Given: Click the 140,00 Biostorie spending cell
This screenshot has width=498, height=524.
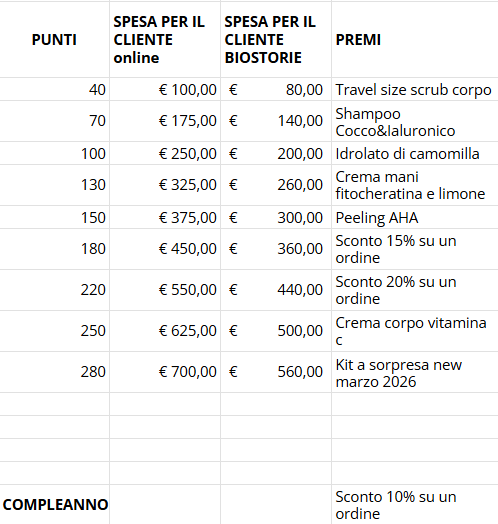Looking at the screenshot, I should [x=276, y=121].
